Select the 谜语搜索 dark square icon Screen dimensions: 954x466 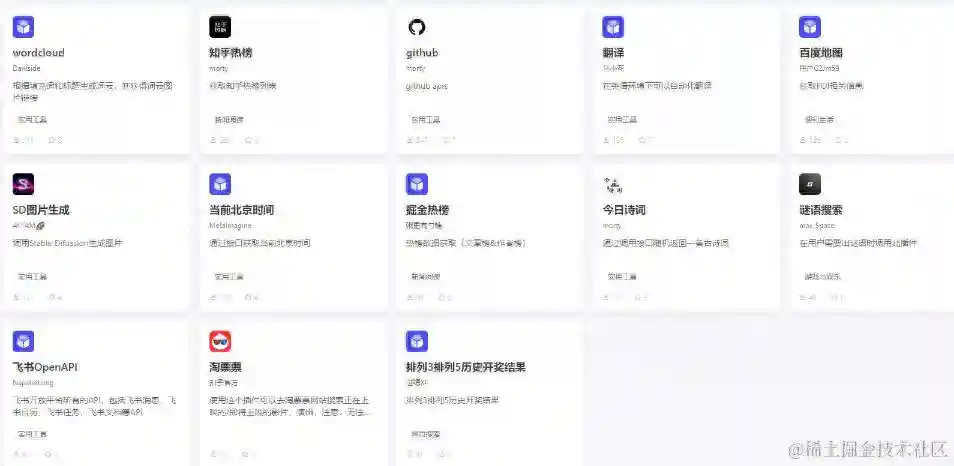810,184
